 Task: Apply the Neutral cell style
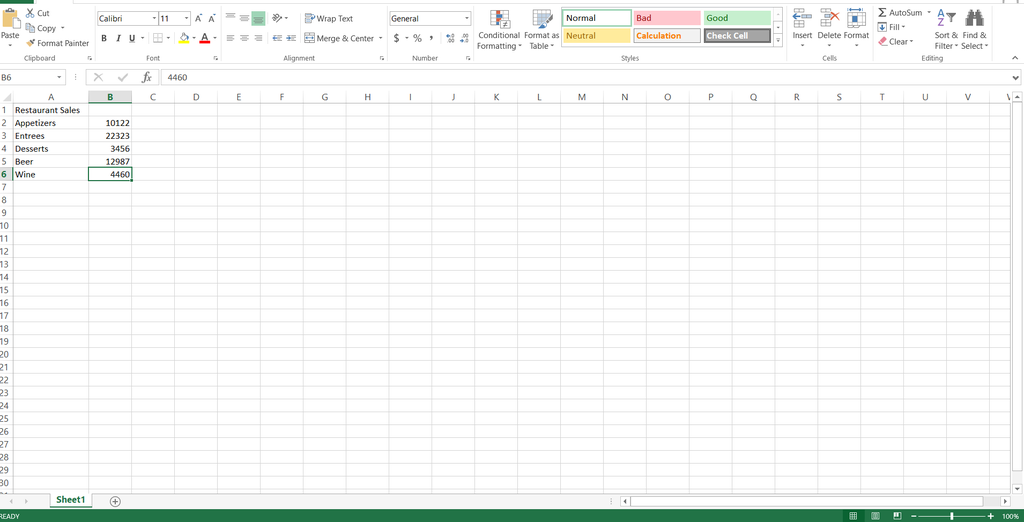(x=597, y=36)
